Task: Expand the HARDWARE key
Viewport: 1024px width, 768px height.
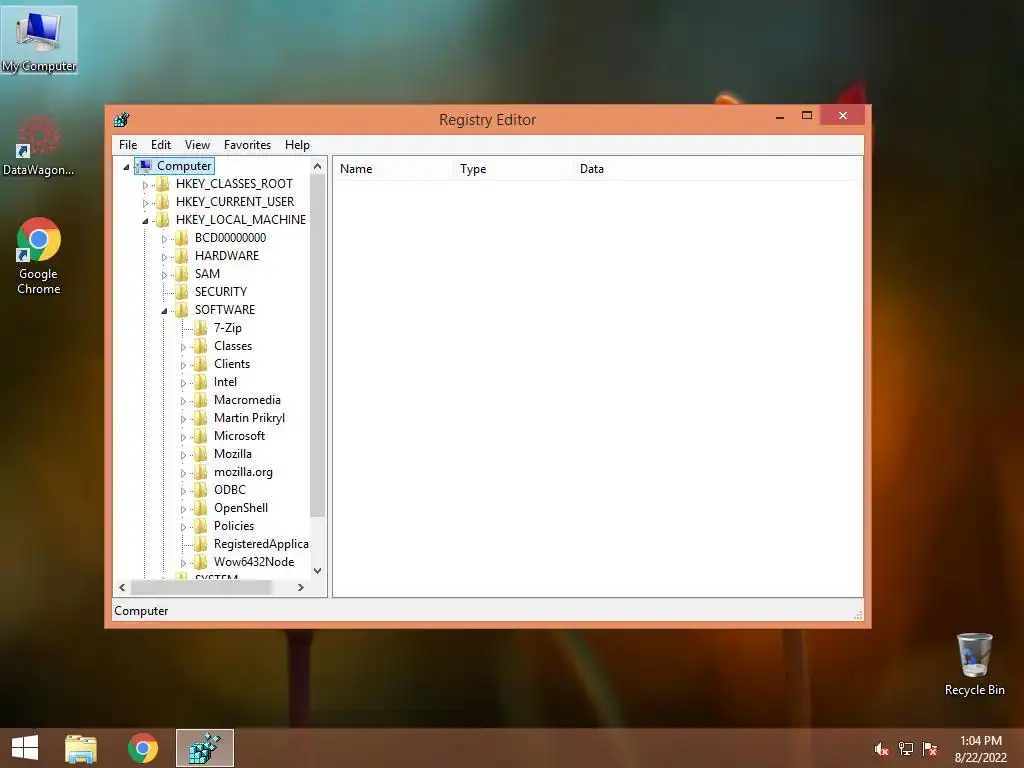Action: 164,257
